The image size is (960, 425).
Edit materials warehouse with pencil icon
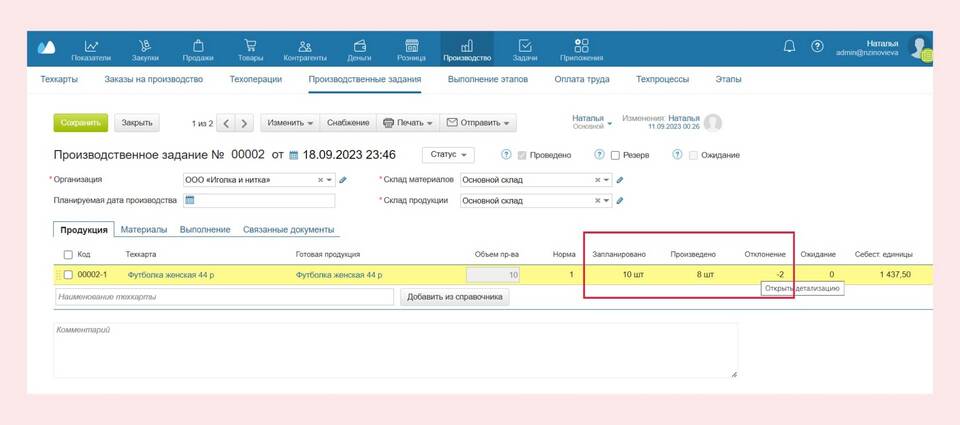[620, 180]
